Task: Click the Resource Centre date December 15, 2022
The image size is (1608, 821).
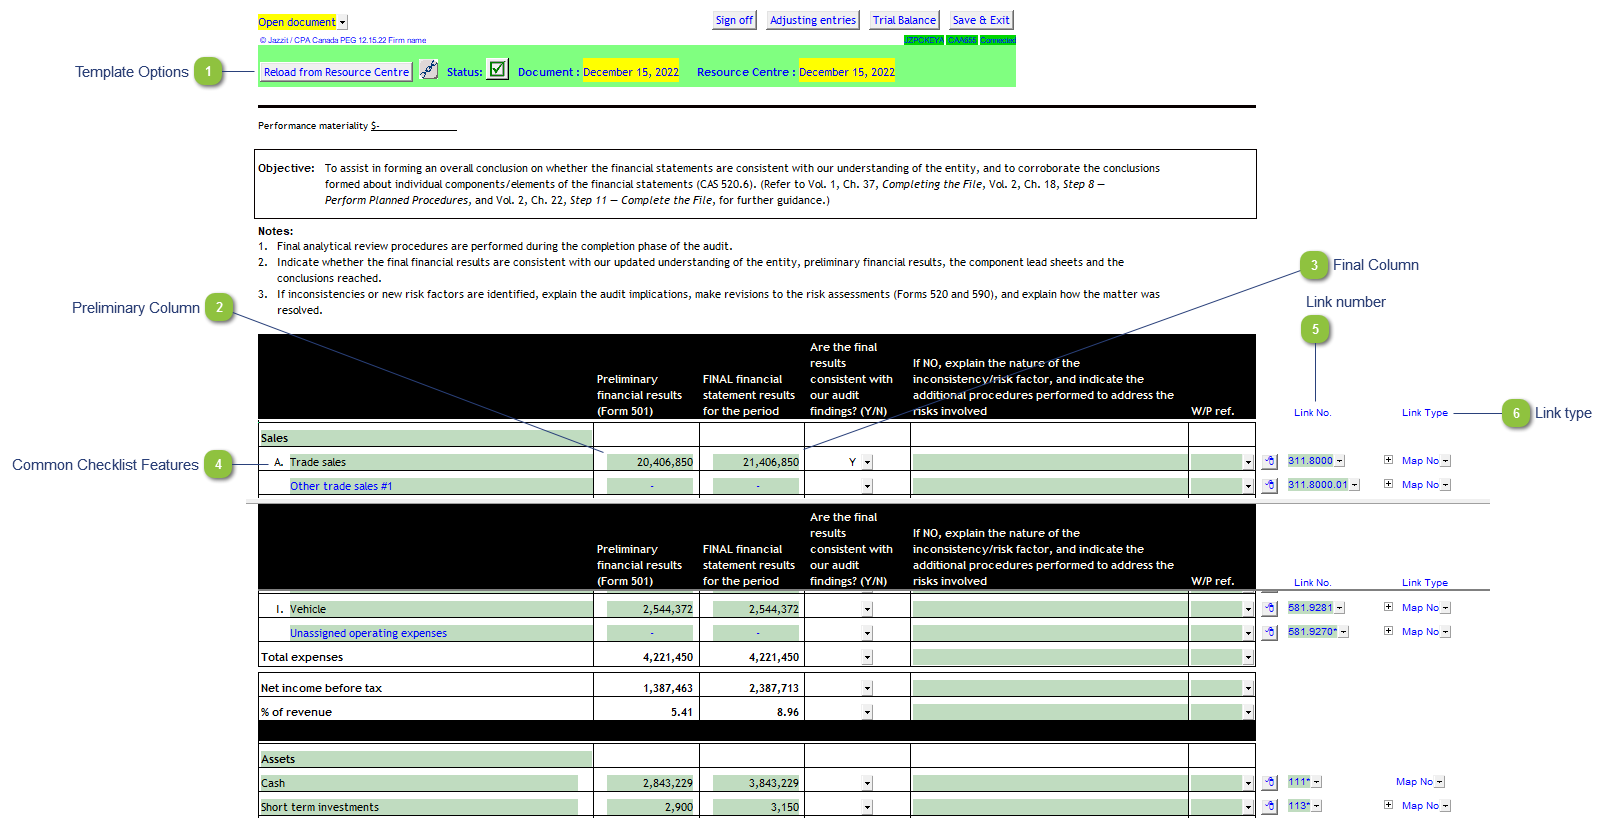Action: (847, 72)
